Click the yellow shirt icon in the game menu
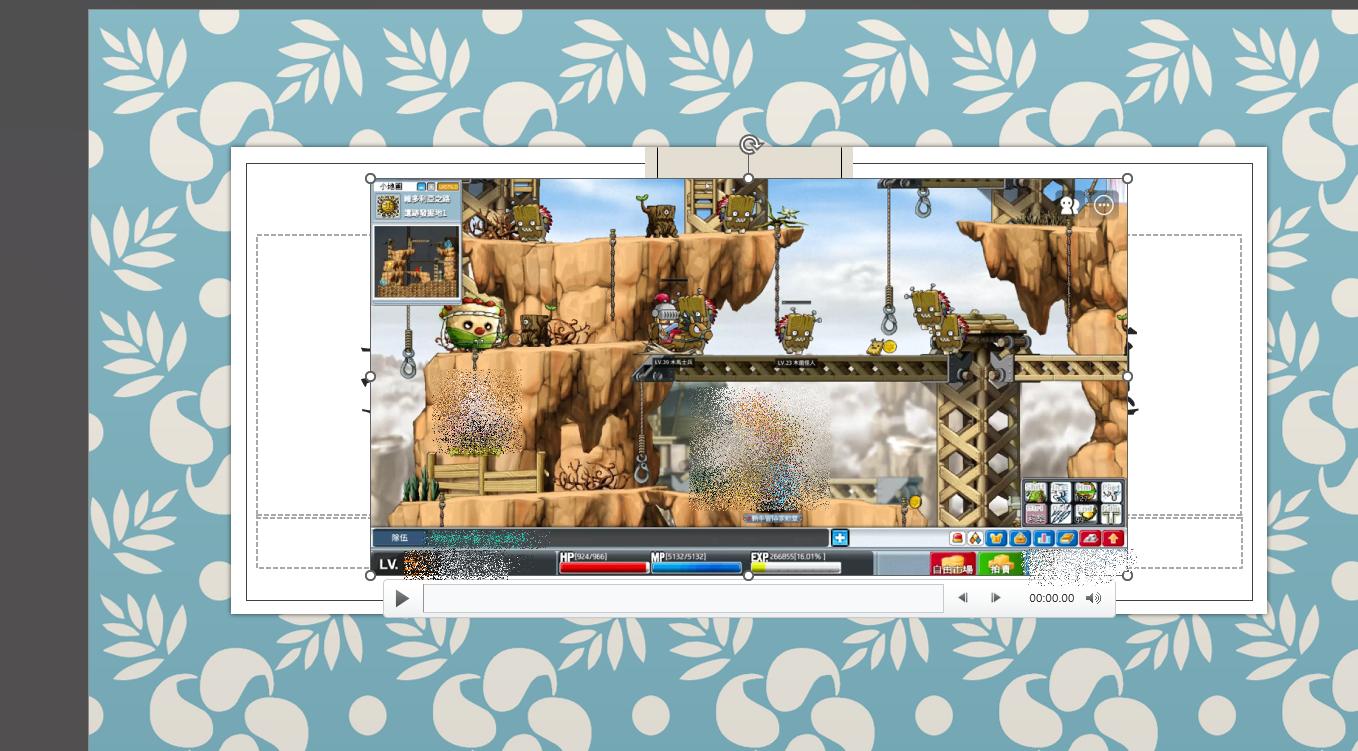 point(996,538)
